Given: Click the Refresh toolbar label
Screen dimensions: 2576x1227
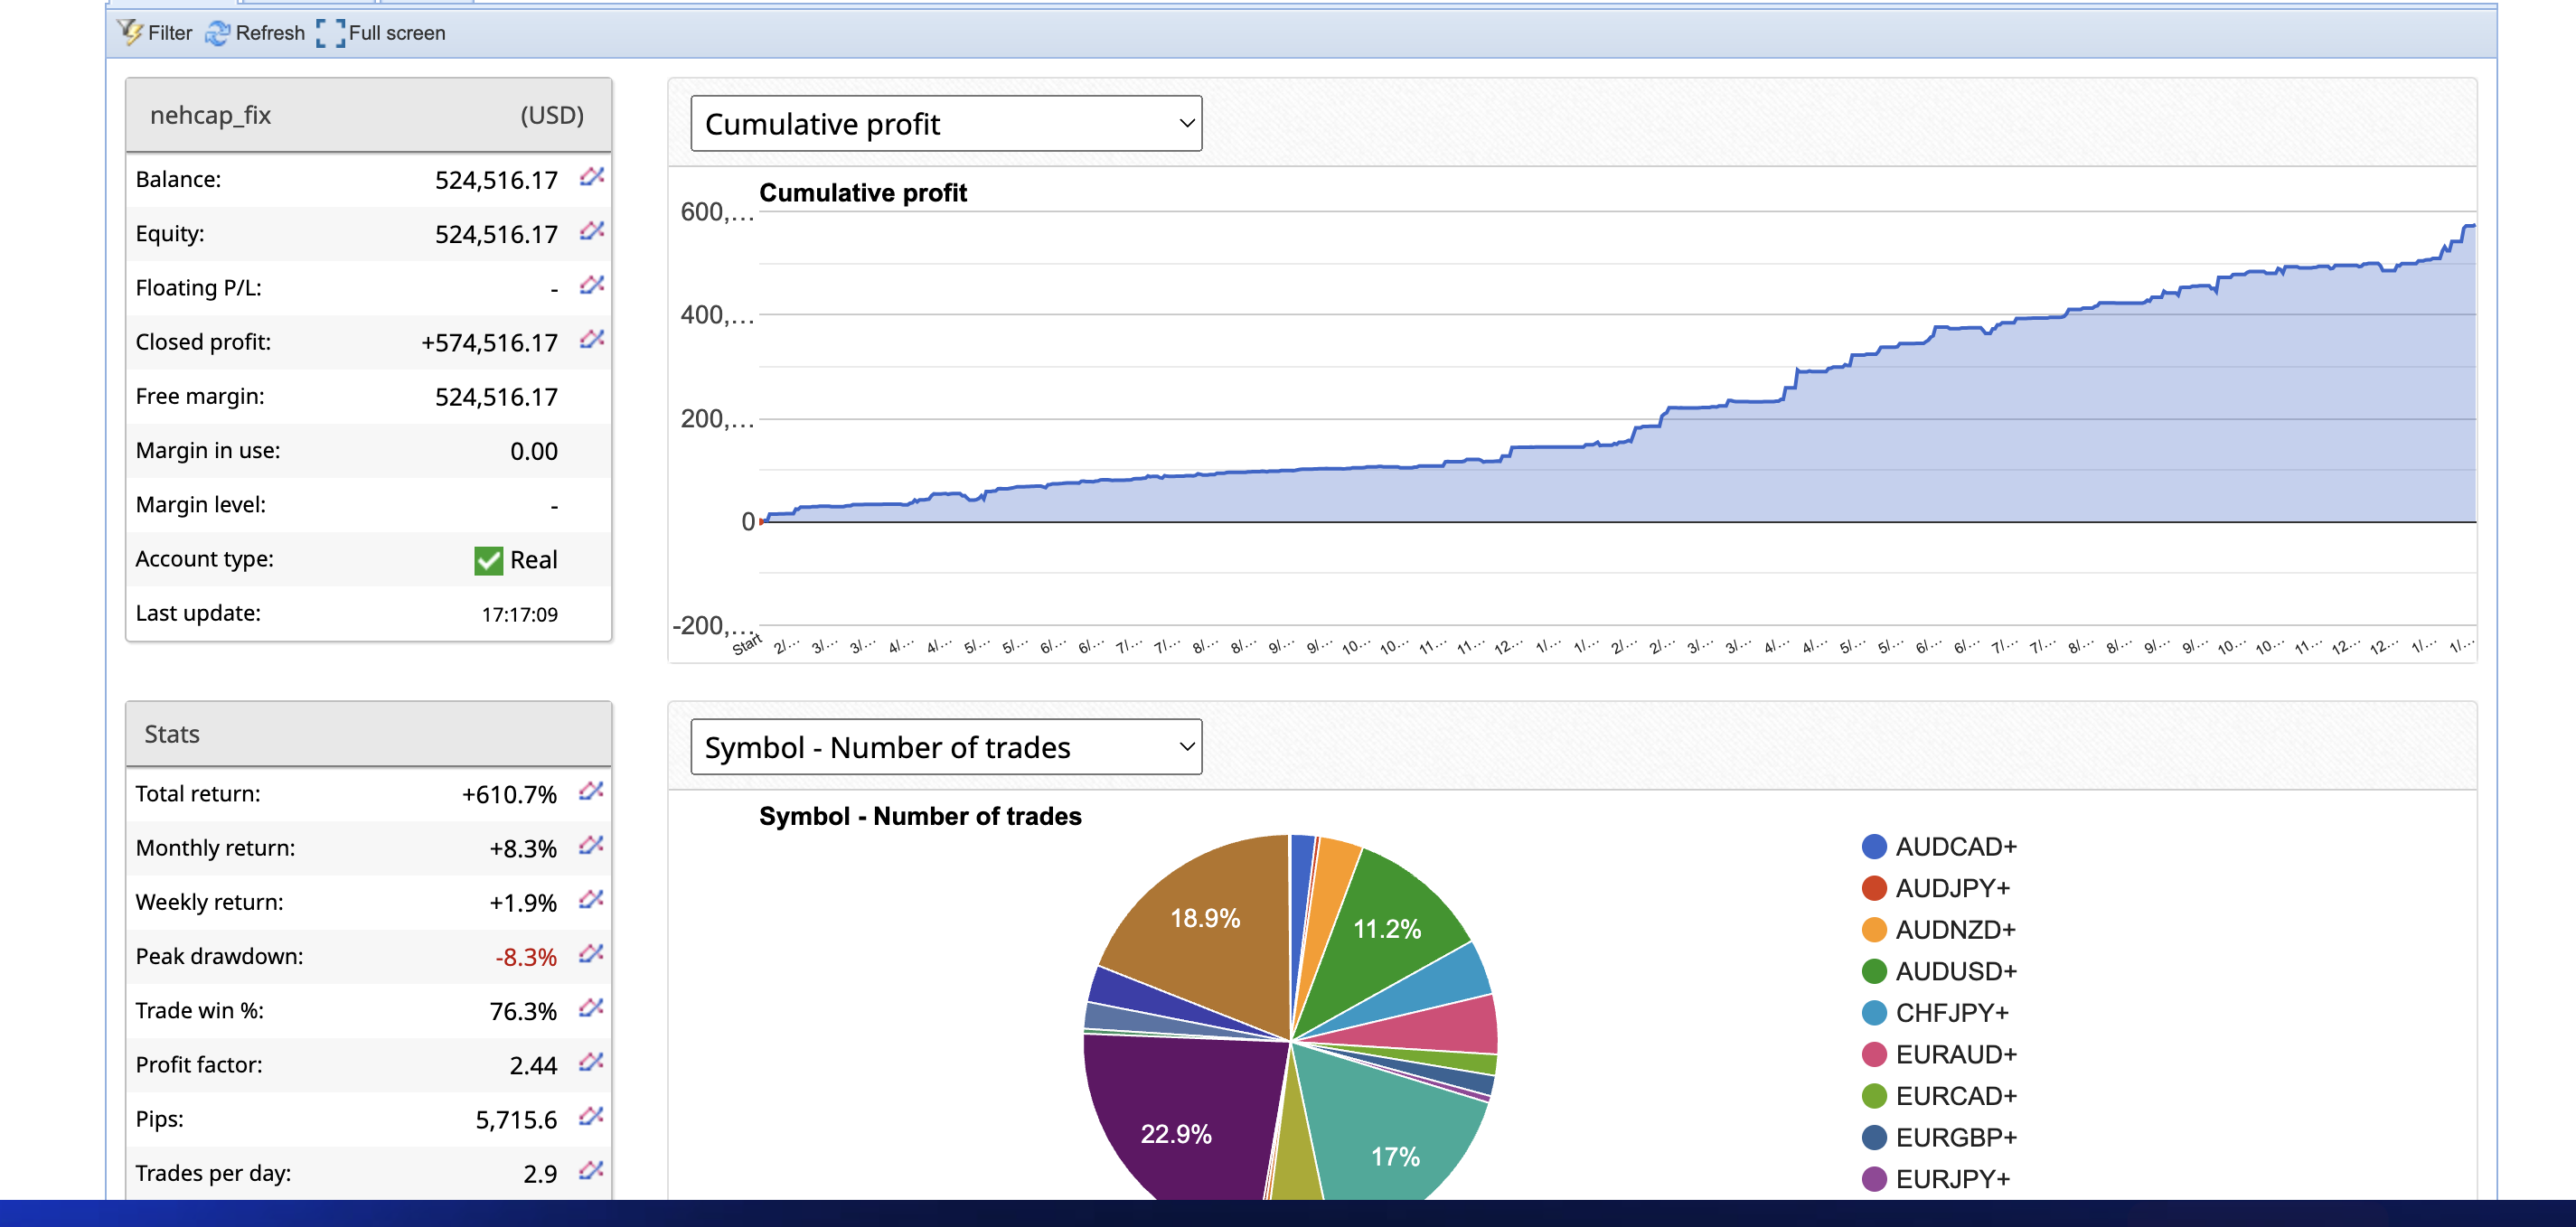Looking at the screenshot, I should point(270,33).
